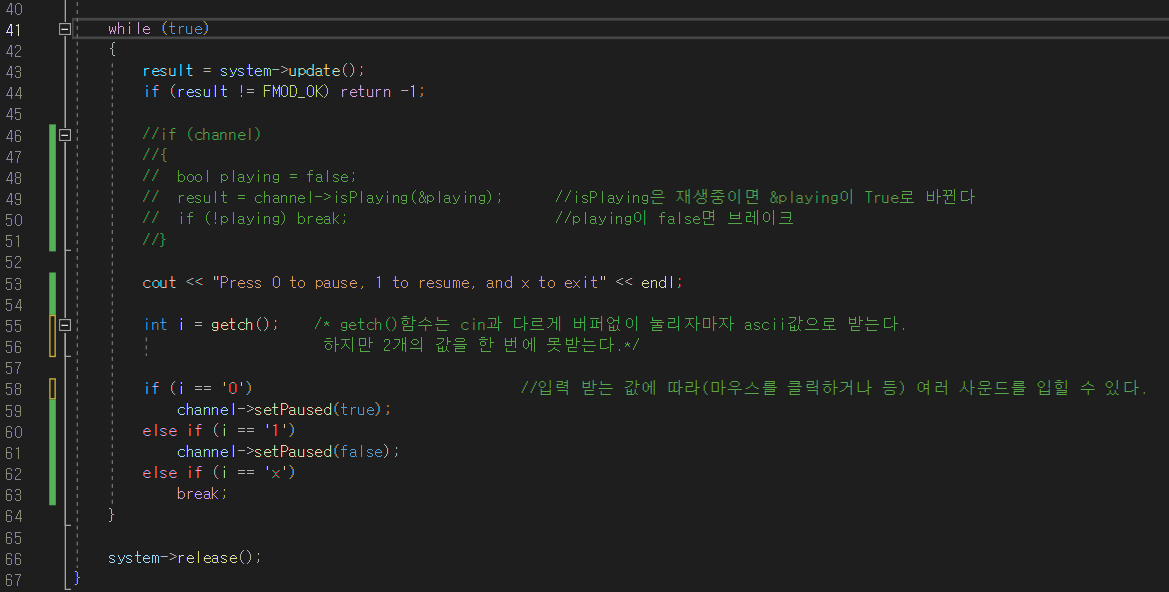Click the string 'Press 0 to pause, 1 to resume, and x to exit'

click(x=409, y=283)
